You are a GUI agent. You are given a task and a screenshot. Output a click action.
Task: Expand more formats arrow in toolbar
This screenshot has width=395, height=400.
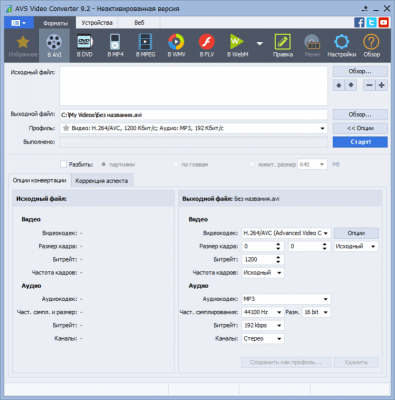pyautogui.click(x=260, y=44)
